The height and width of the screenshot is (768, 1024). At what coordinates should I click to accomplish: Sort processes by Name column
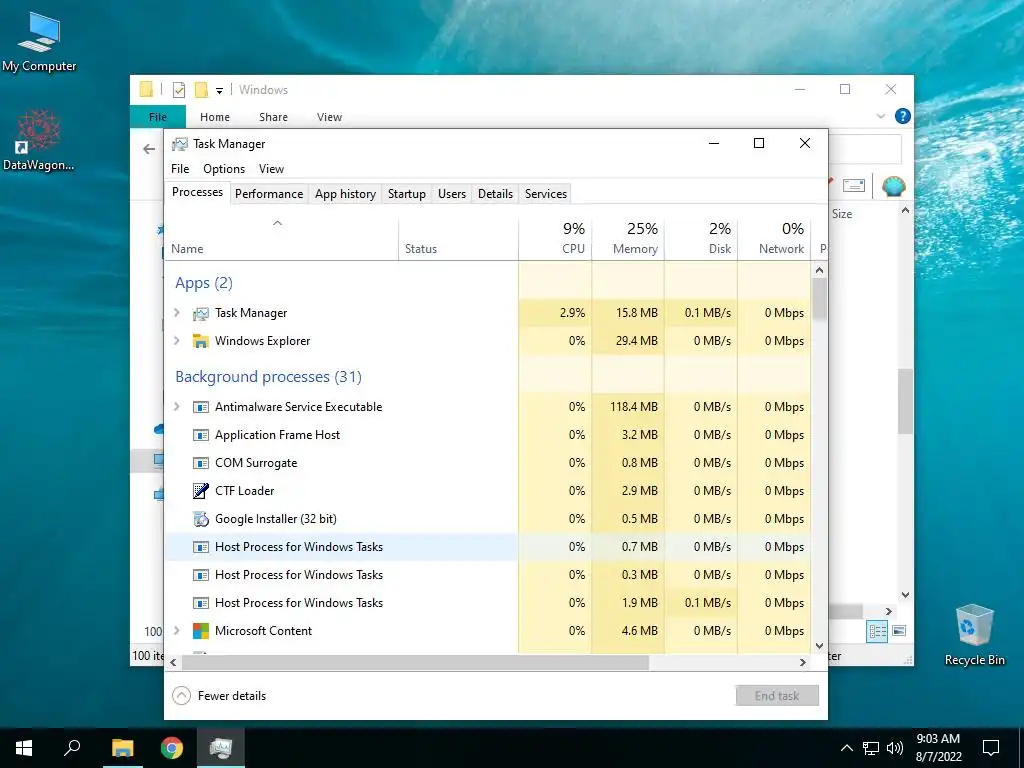(281, 239)
